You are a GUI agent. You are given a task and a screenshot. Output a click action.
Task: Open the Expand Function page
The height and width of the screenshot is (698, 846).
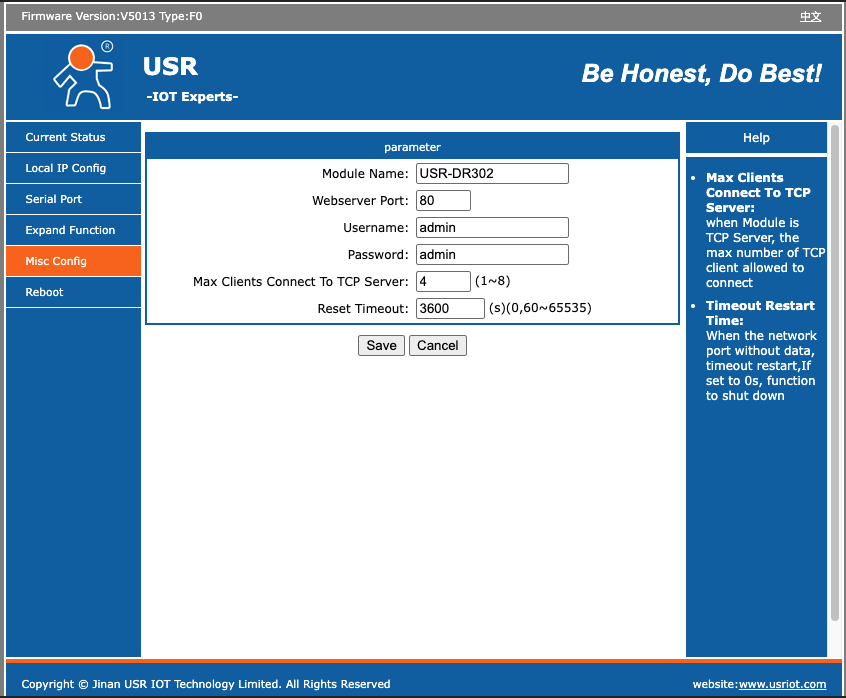pyautogui.click(x=73, y=230)
